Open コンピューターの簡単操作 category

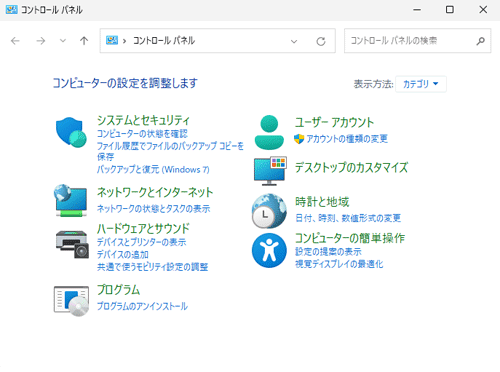click(x=350, y=238)
